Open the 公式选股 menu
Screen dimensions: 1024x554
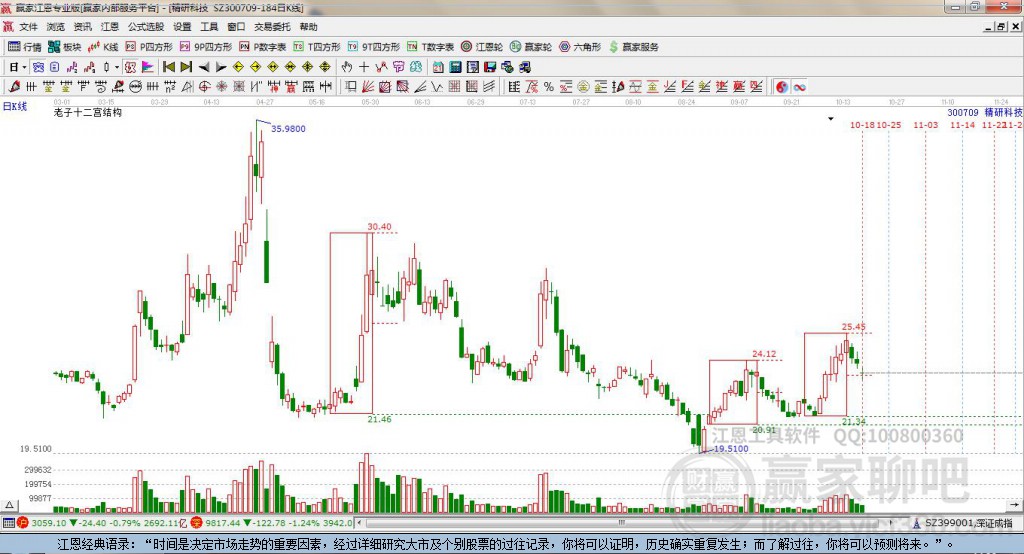[146, 27]
